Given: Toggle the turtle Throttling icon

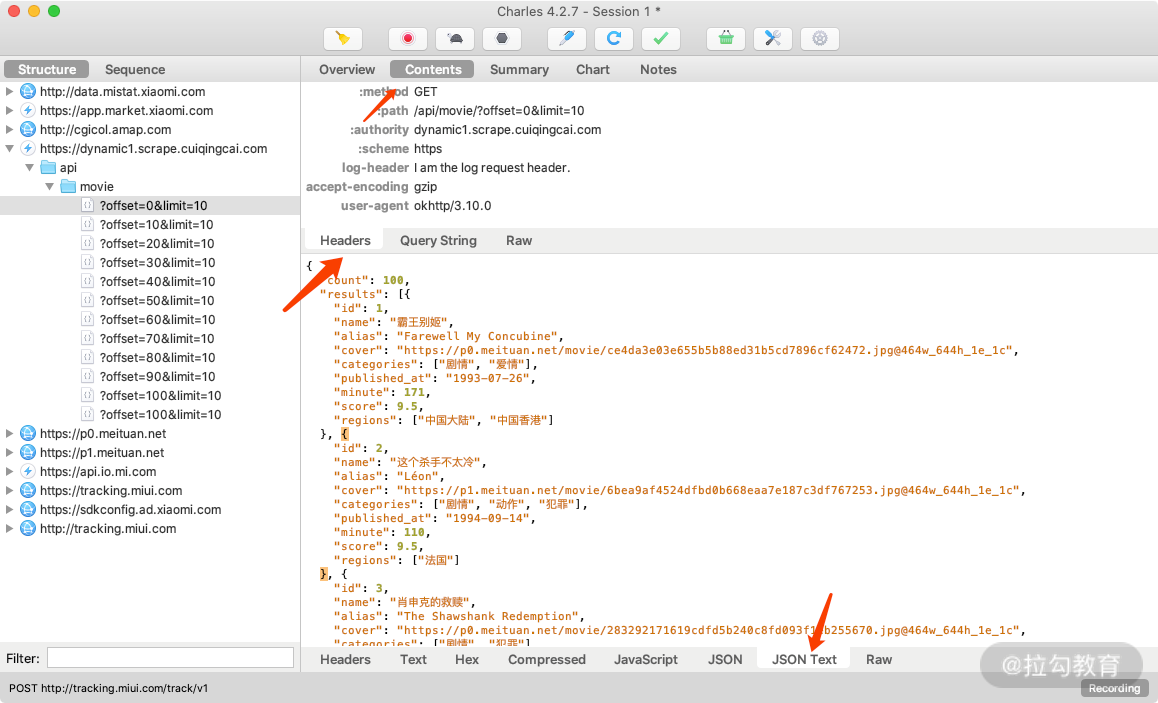Looking at the screenshot, I should pos(455,38).
